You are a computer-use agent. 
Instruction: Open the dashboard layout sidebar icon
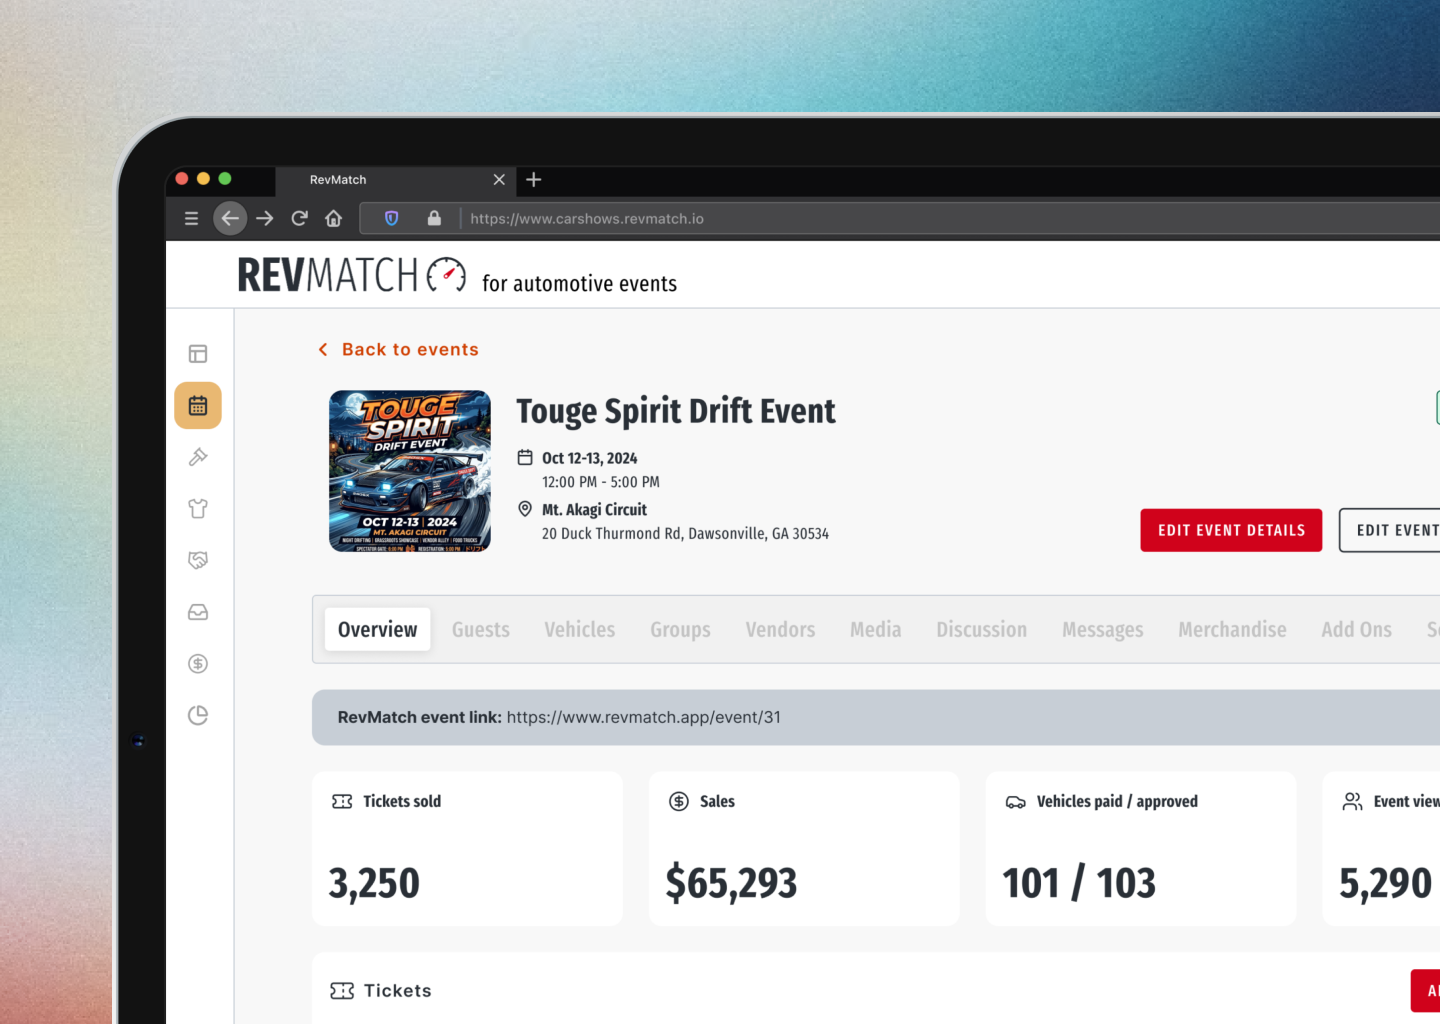coord(198,354)
